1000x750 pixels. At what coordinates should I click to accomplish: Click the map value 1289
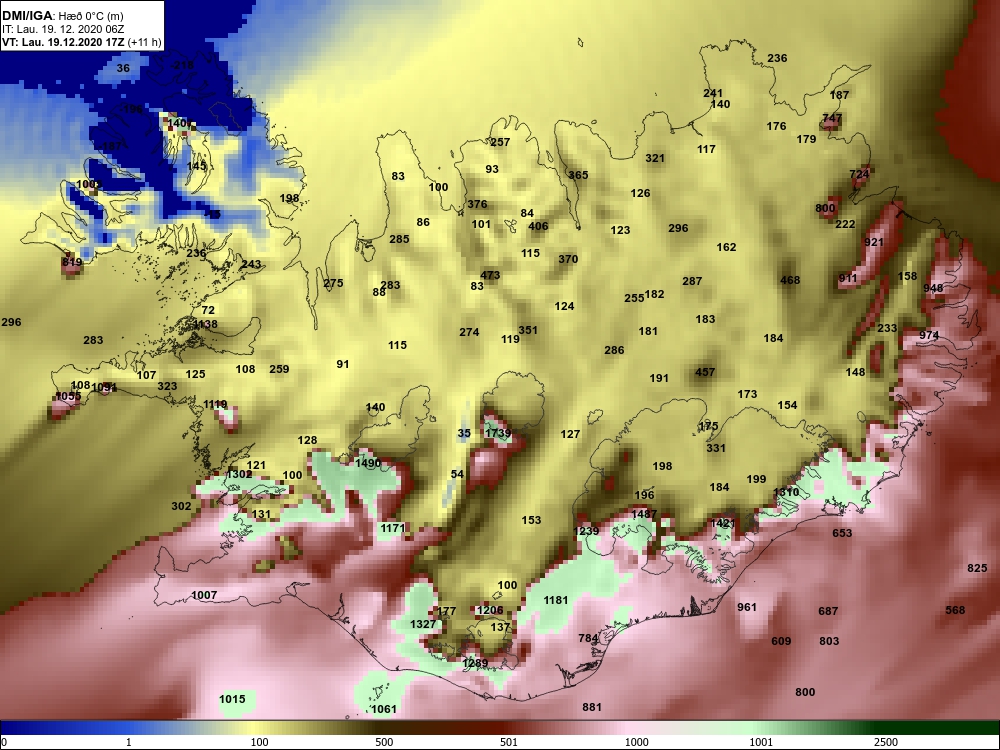tap(475, 663)
